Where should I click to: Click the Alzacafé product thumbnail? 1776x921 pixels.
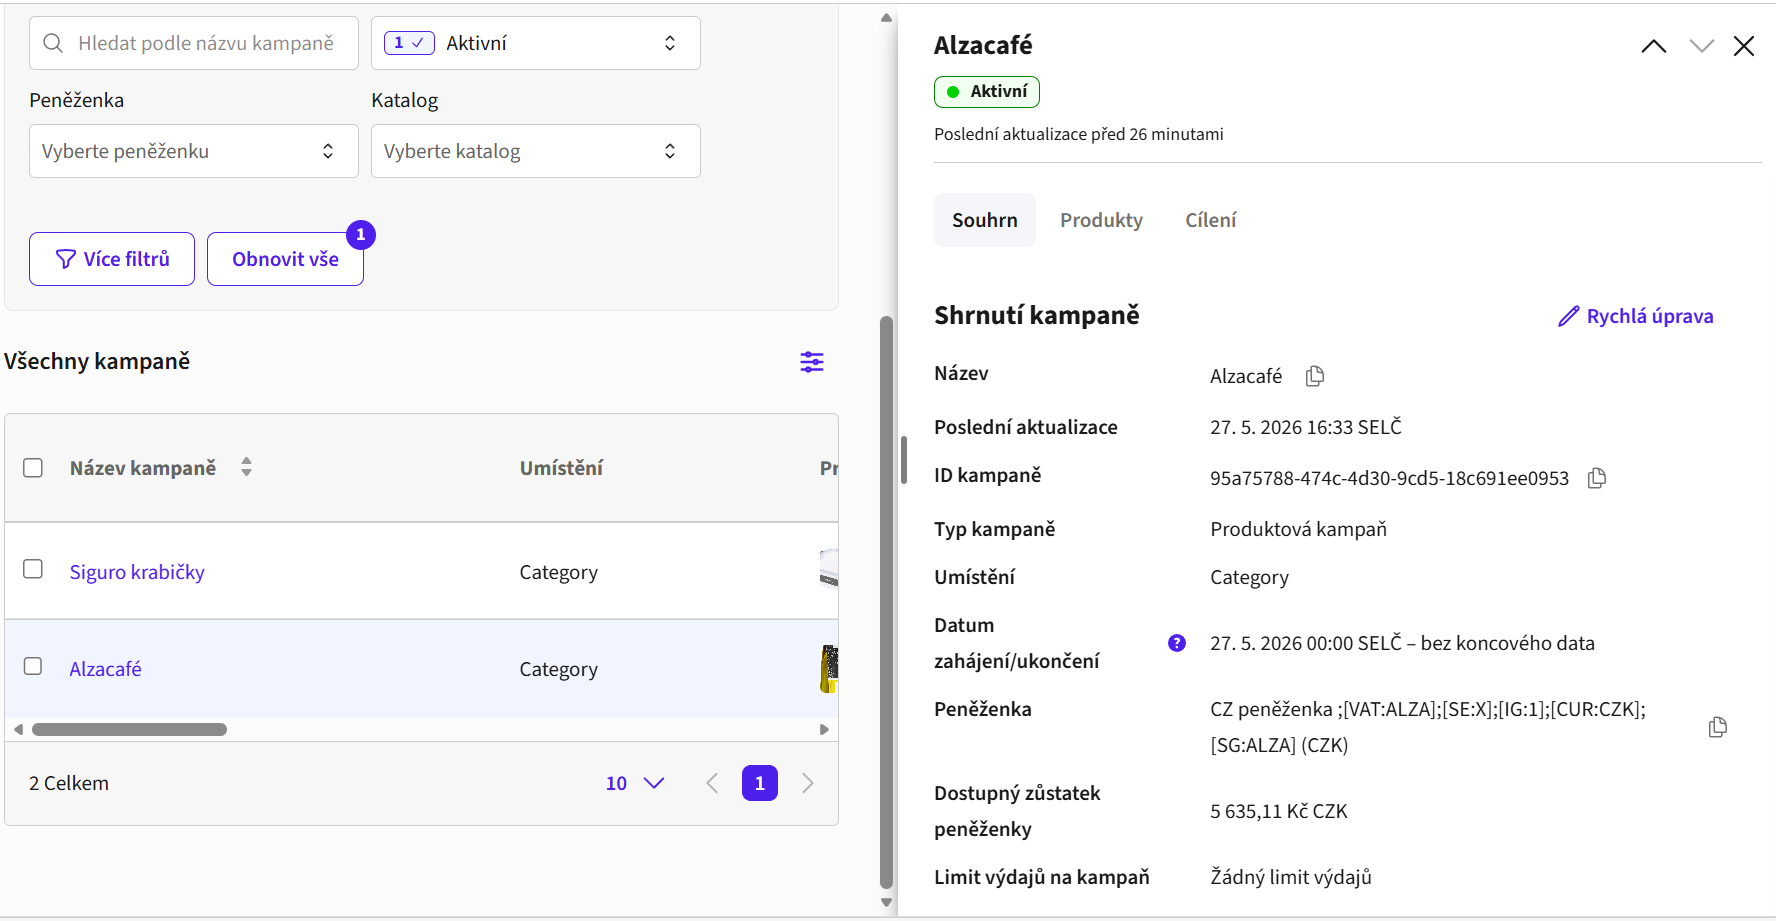tap(829, 669)
